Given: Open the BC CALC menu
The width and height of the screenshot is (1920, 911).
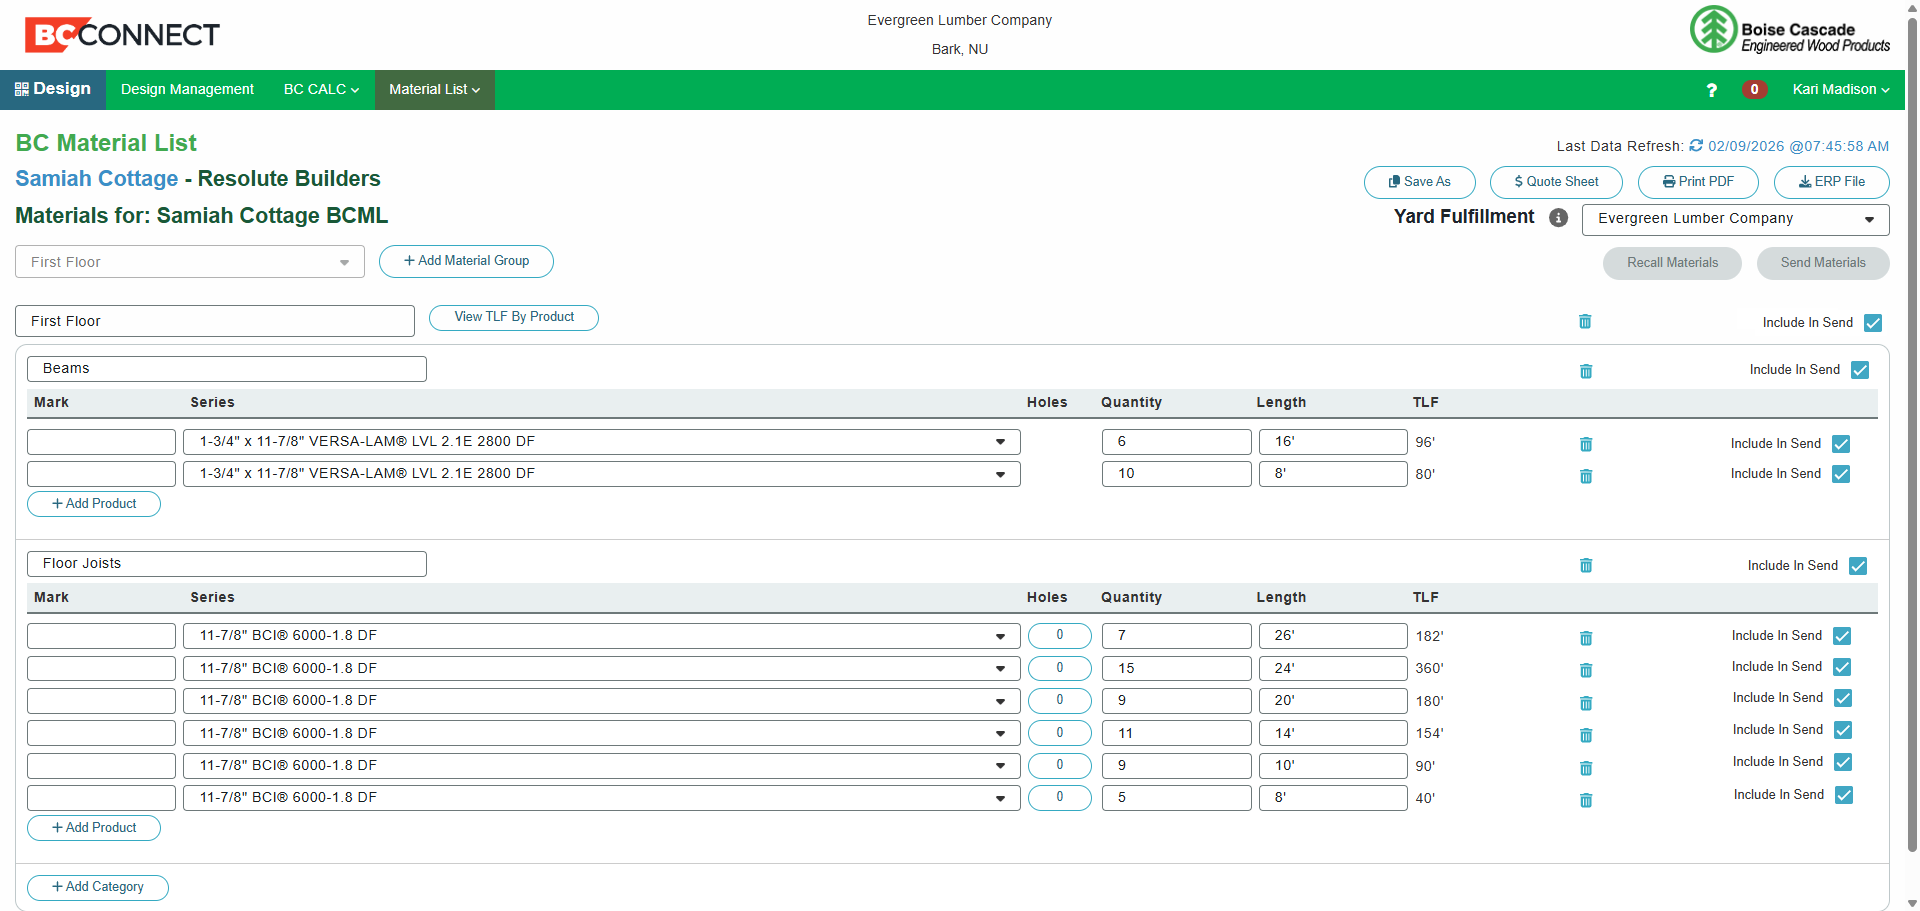Looking at the screenshot, I should pyautogui.click(x=321, y=90).
